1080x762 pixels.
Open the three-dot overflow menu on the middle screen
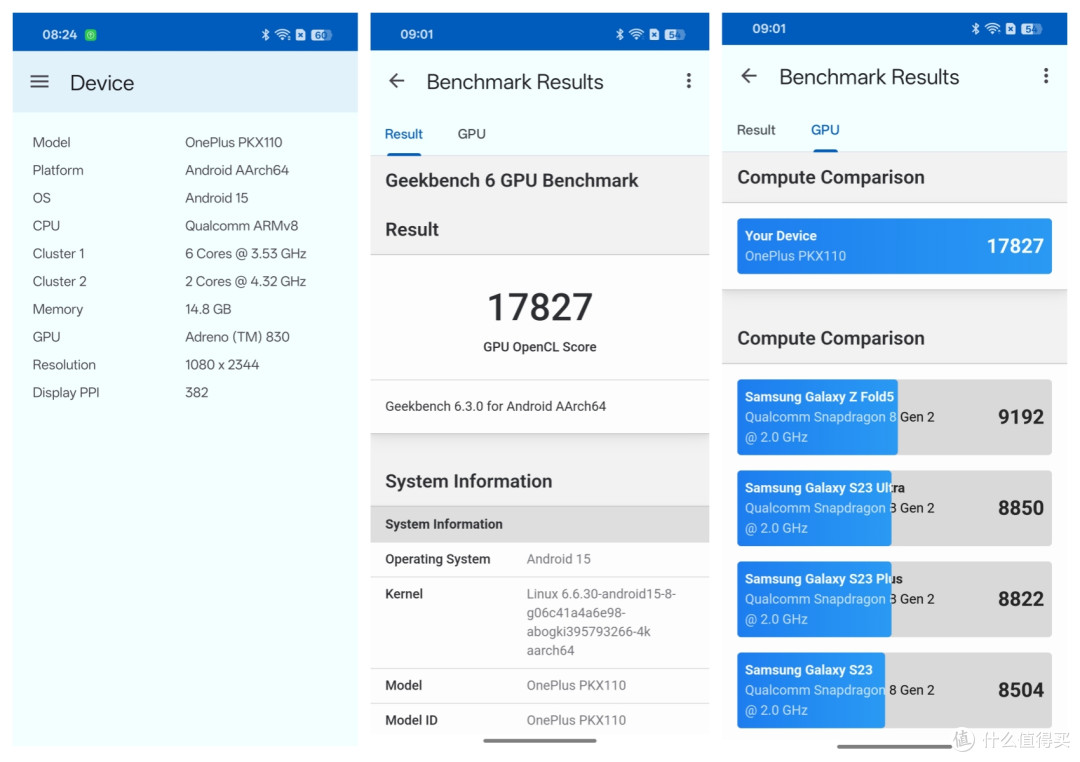(x=688, y=81)
